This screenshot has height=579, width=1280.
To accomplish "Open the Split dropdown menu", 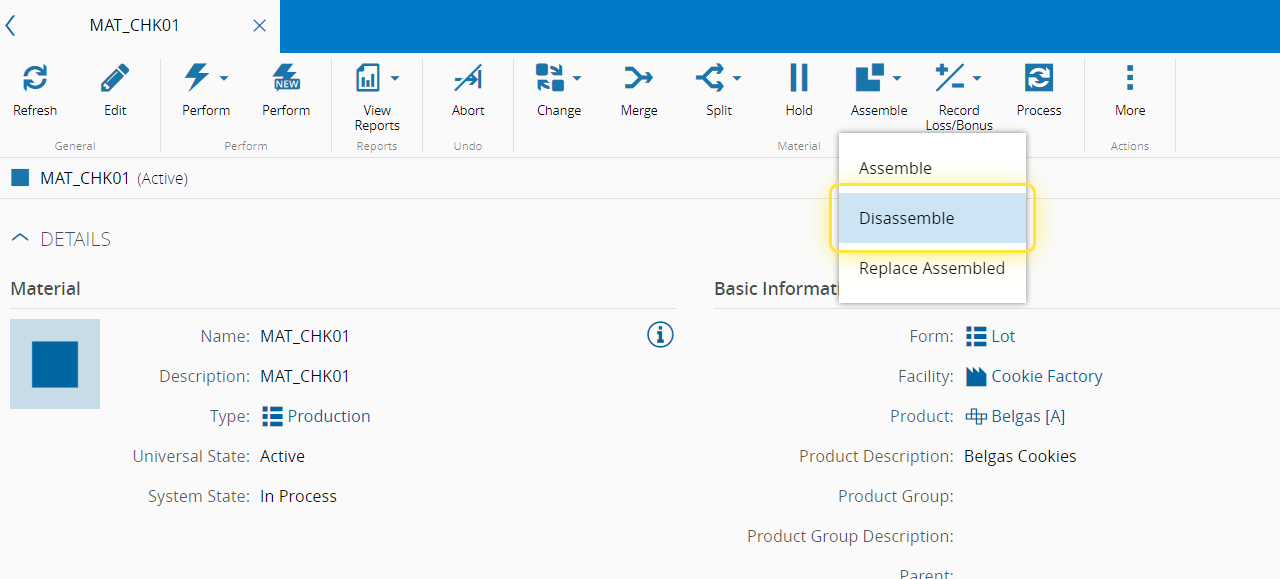I will (737, 78).
